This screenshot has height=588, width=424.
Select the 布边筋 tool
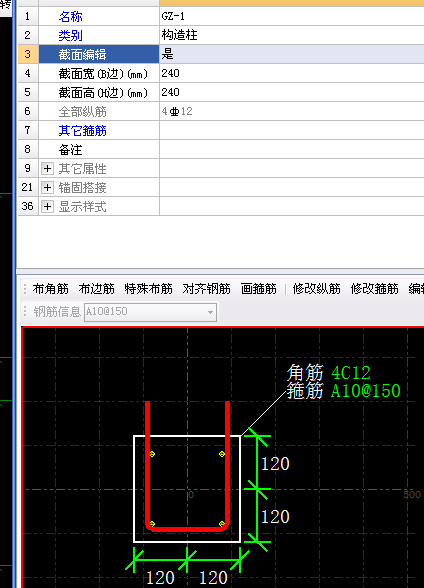click(96, 289)
